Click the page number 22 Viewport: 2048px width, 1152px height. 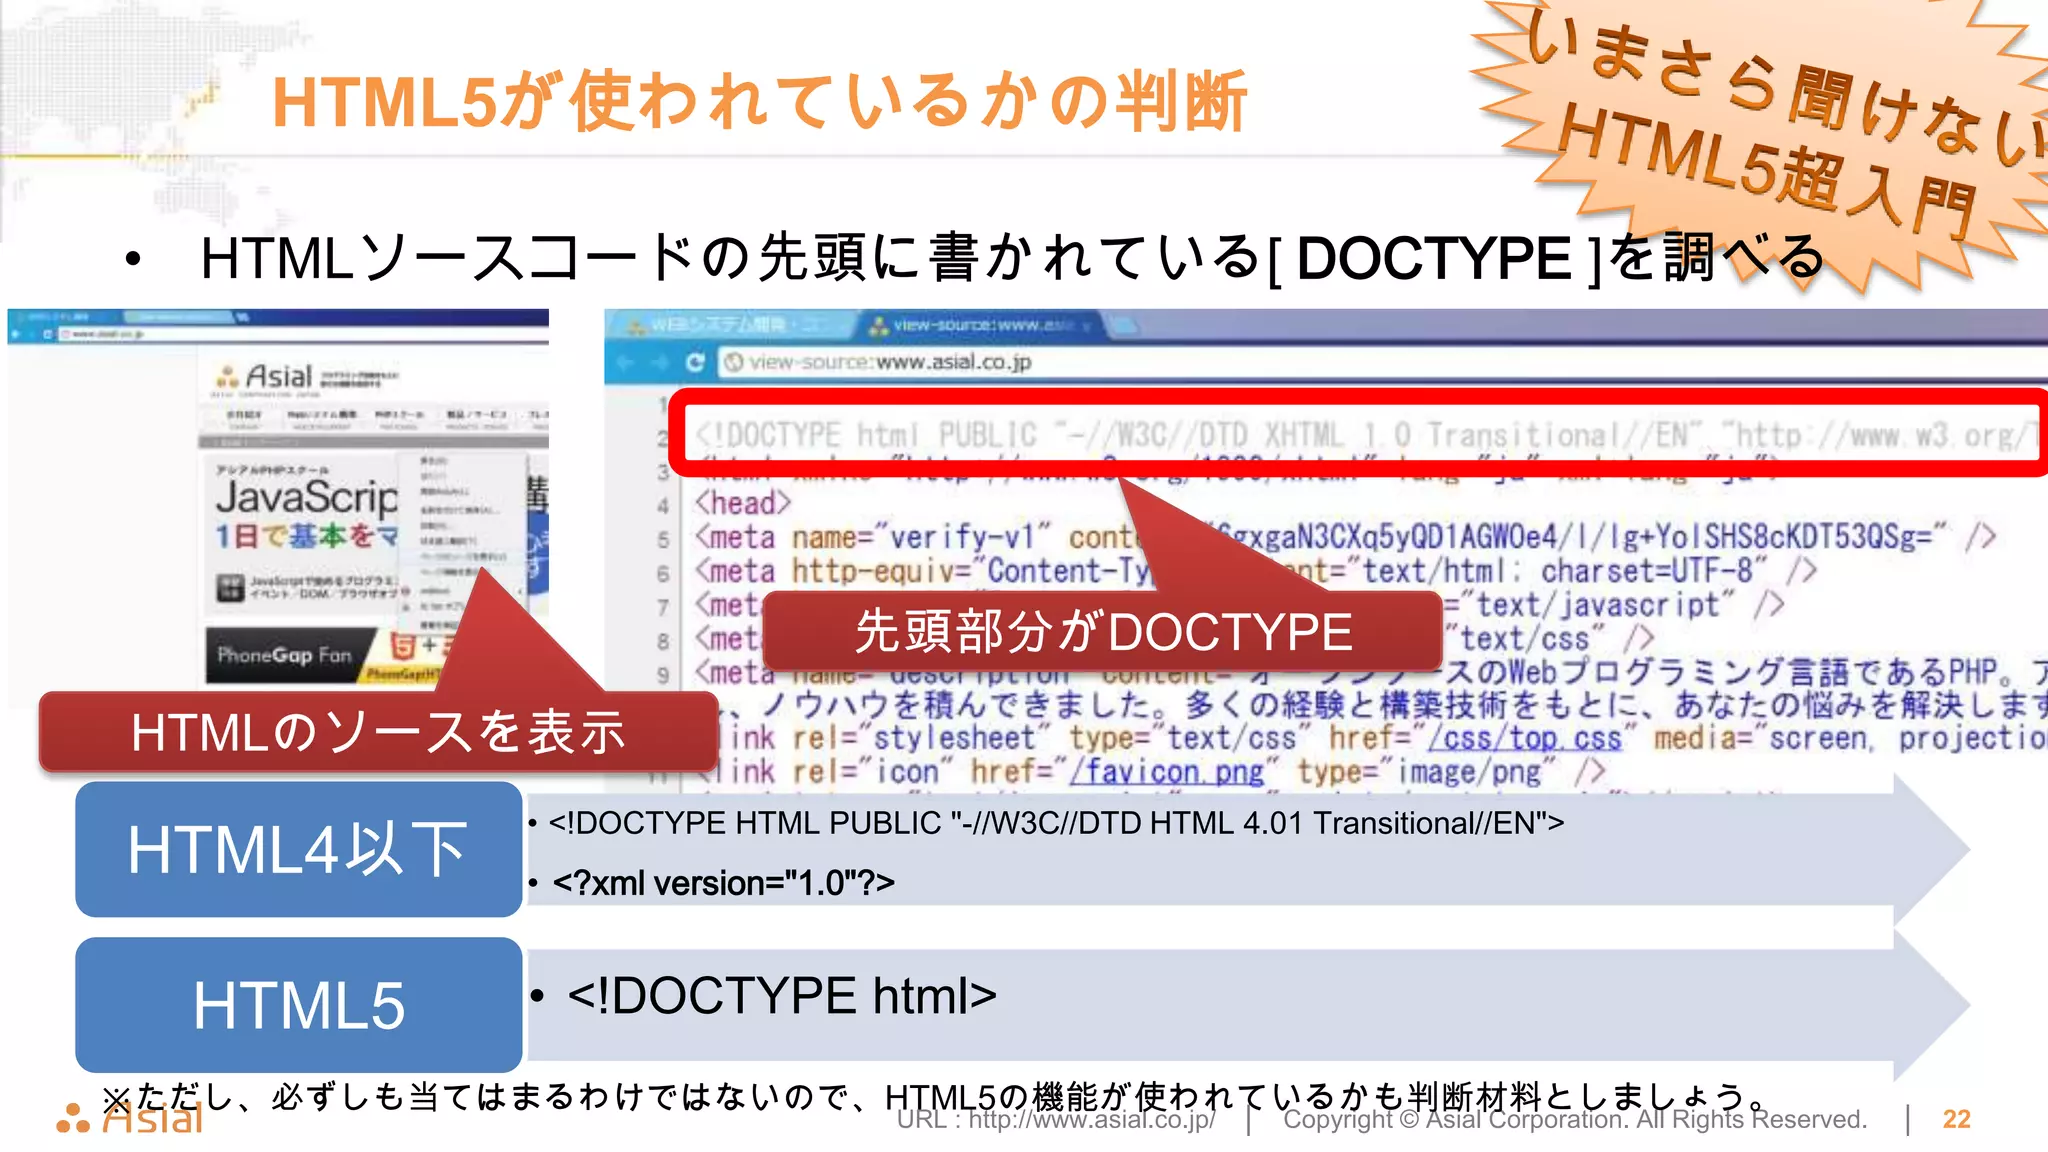pyautogui.click(x=1956, y=1119)
